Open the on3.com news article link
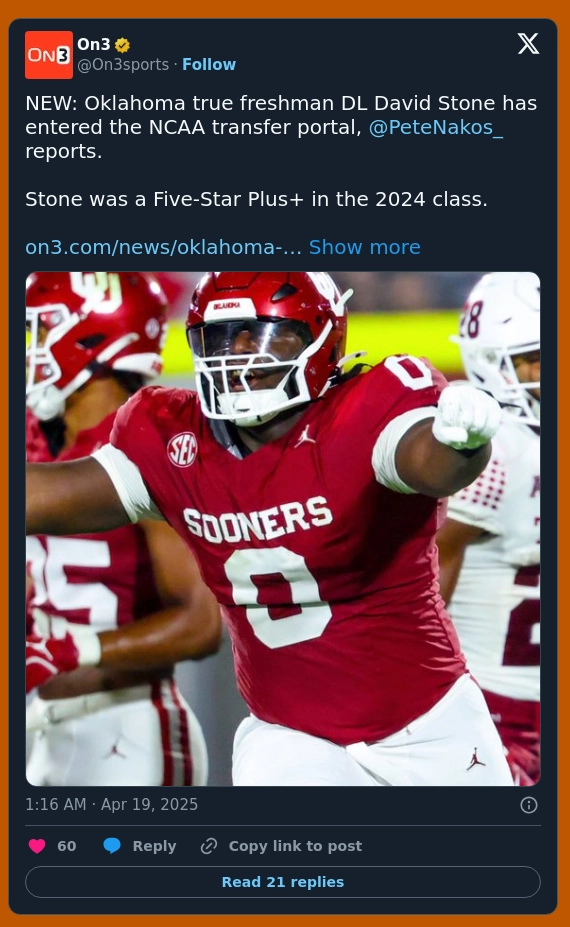Viewport: 570px width, 927px height. point(163,247)
